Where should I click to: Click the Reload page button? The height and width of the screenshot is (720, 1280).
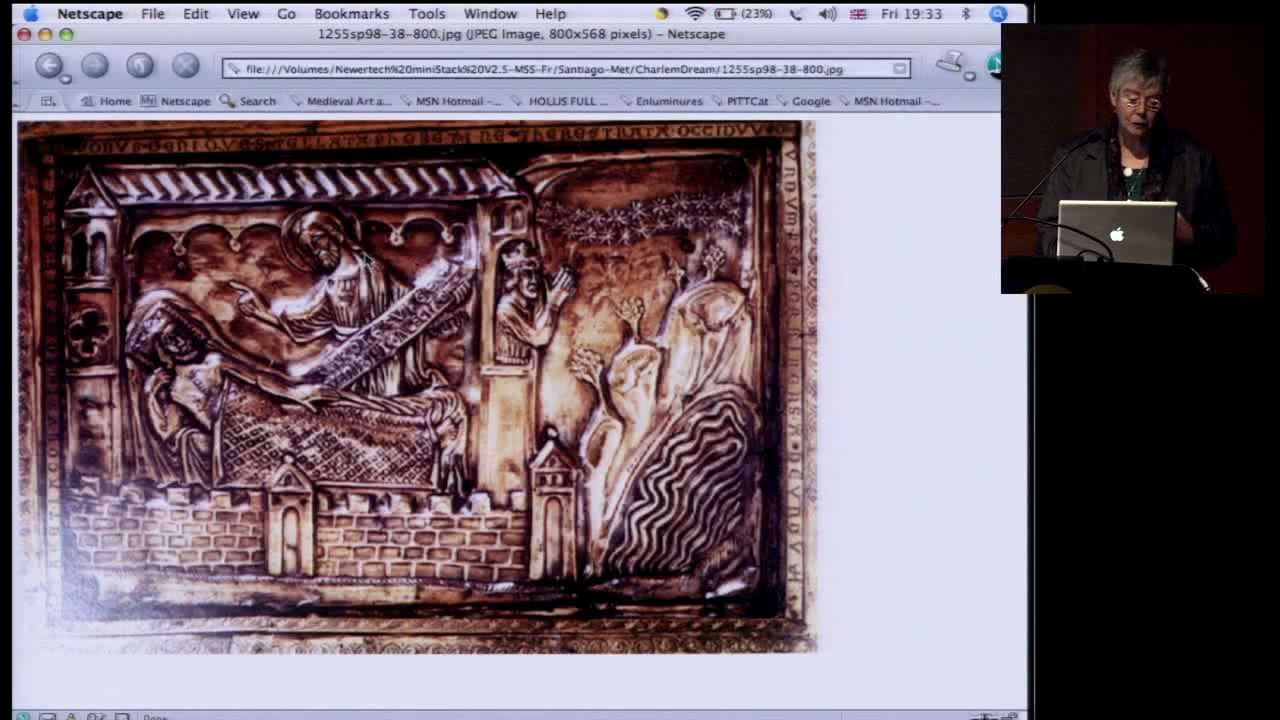tap(140, 65)
